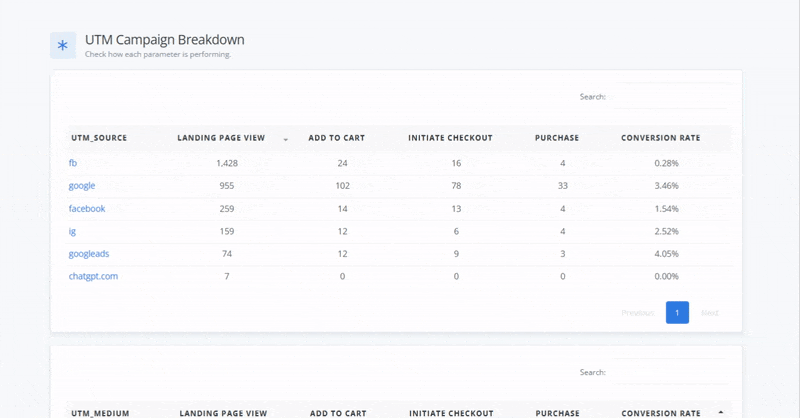Sort the first table by INITIATE CHECKOUT header
This screenshot has width=800, height=418.
coord(450,138)
